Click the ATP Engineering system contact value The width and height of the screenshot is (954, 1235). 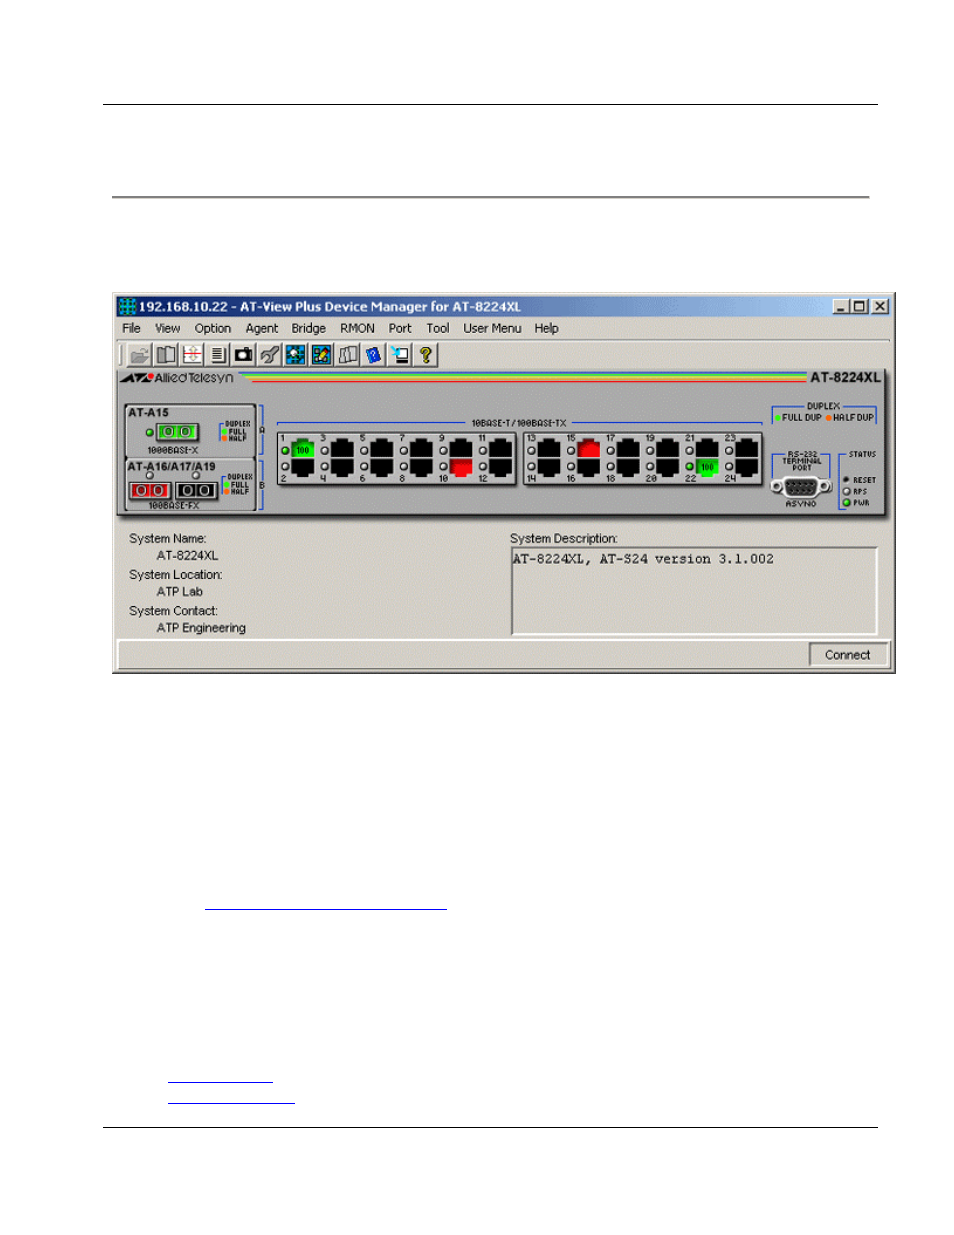point(201,628)
